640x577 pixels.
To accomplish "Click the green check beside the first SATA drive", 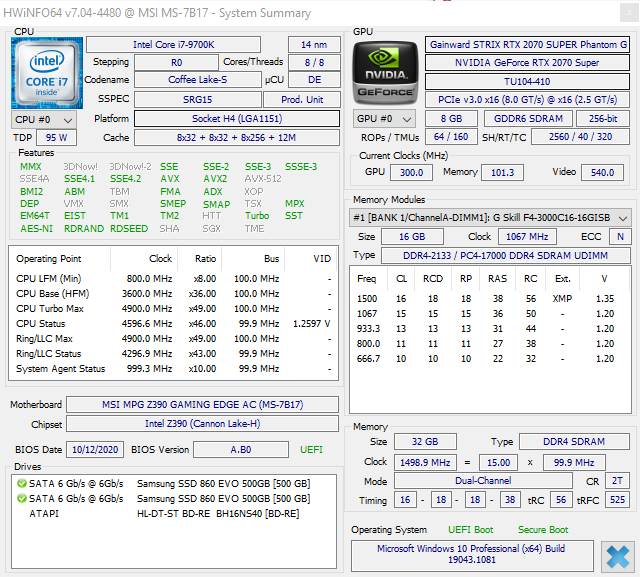I will [22, 484].
